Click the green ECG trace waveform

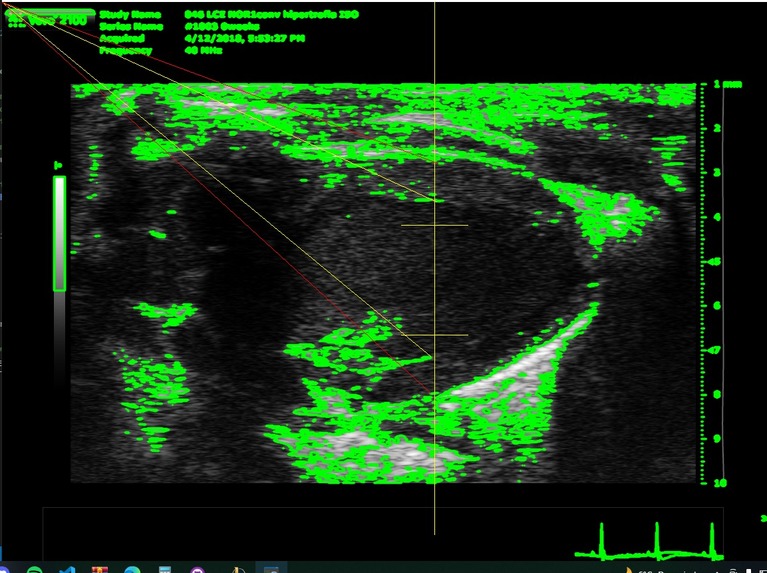coord(649,542)
